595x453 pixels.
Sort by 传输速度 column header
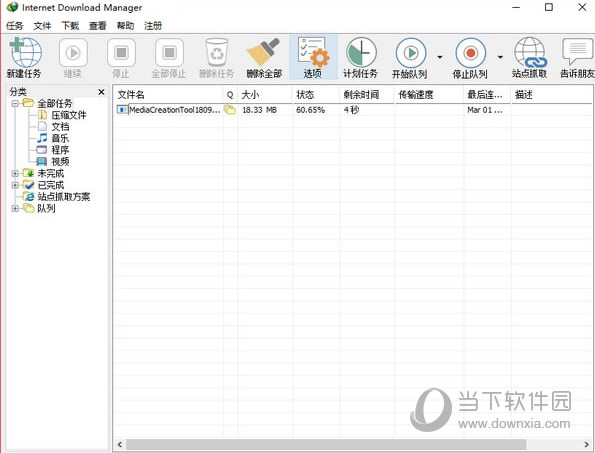coord(429,94)
